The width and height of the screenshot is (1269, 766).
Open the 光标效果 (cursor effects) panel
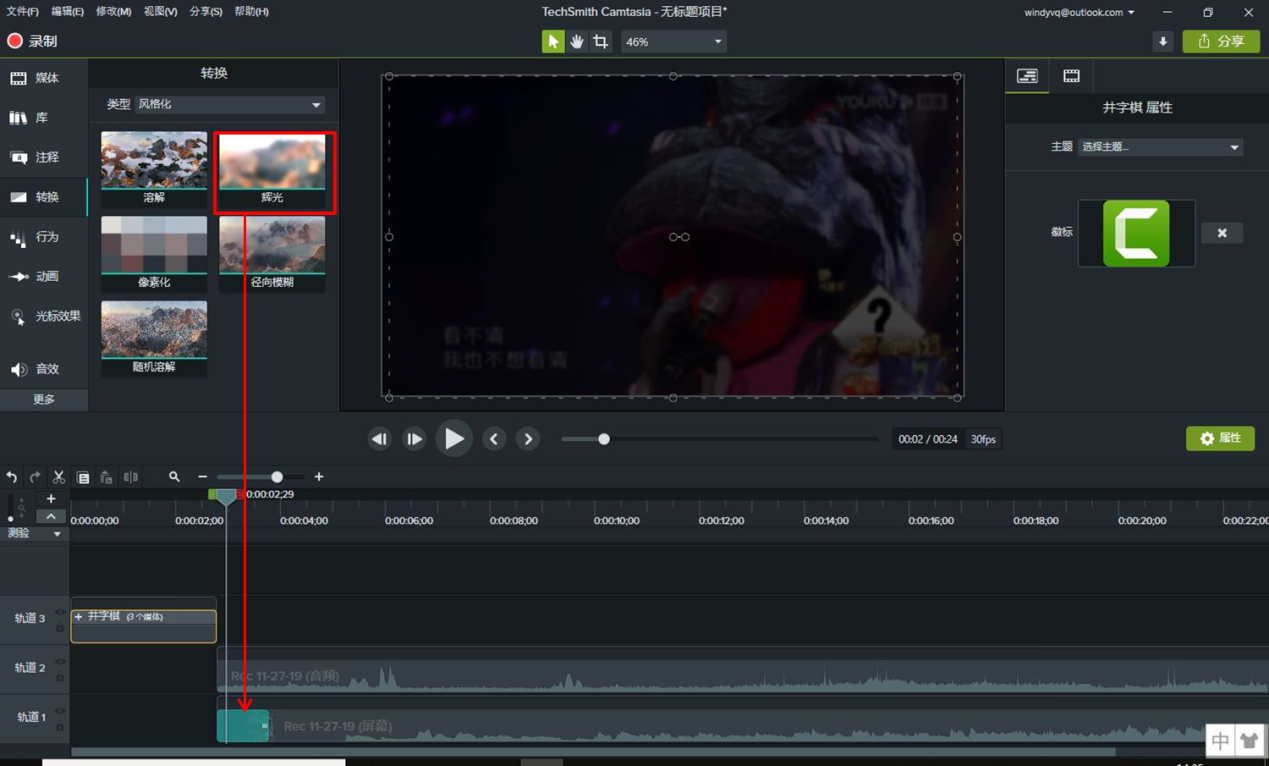coord(45,317)
